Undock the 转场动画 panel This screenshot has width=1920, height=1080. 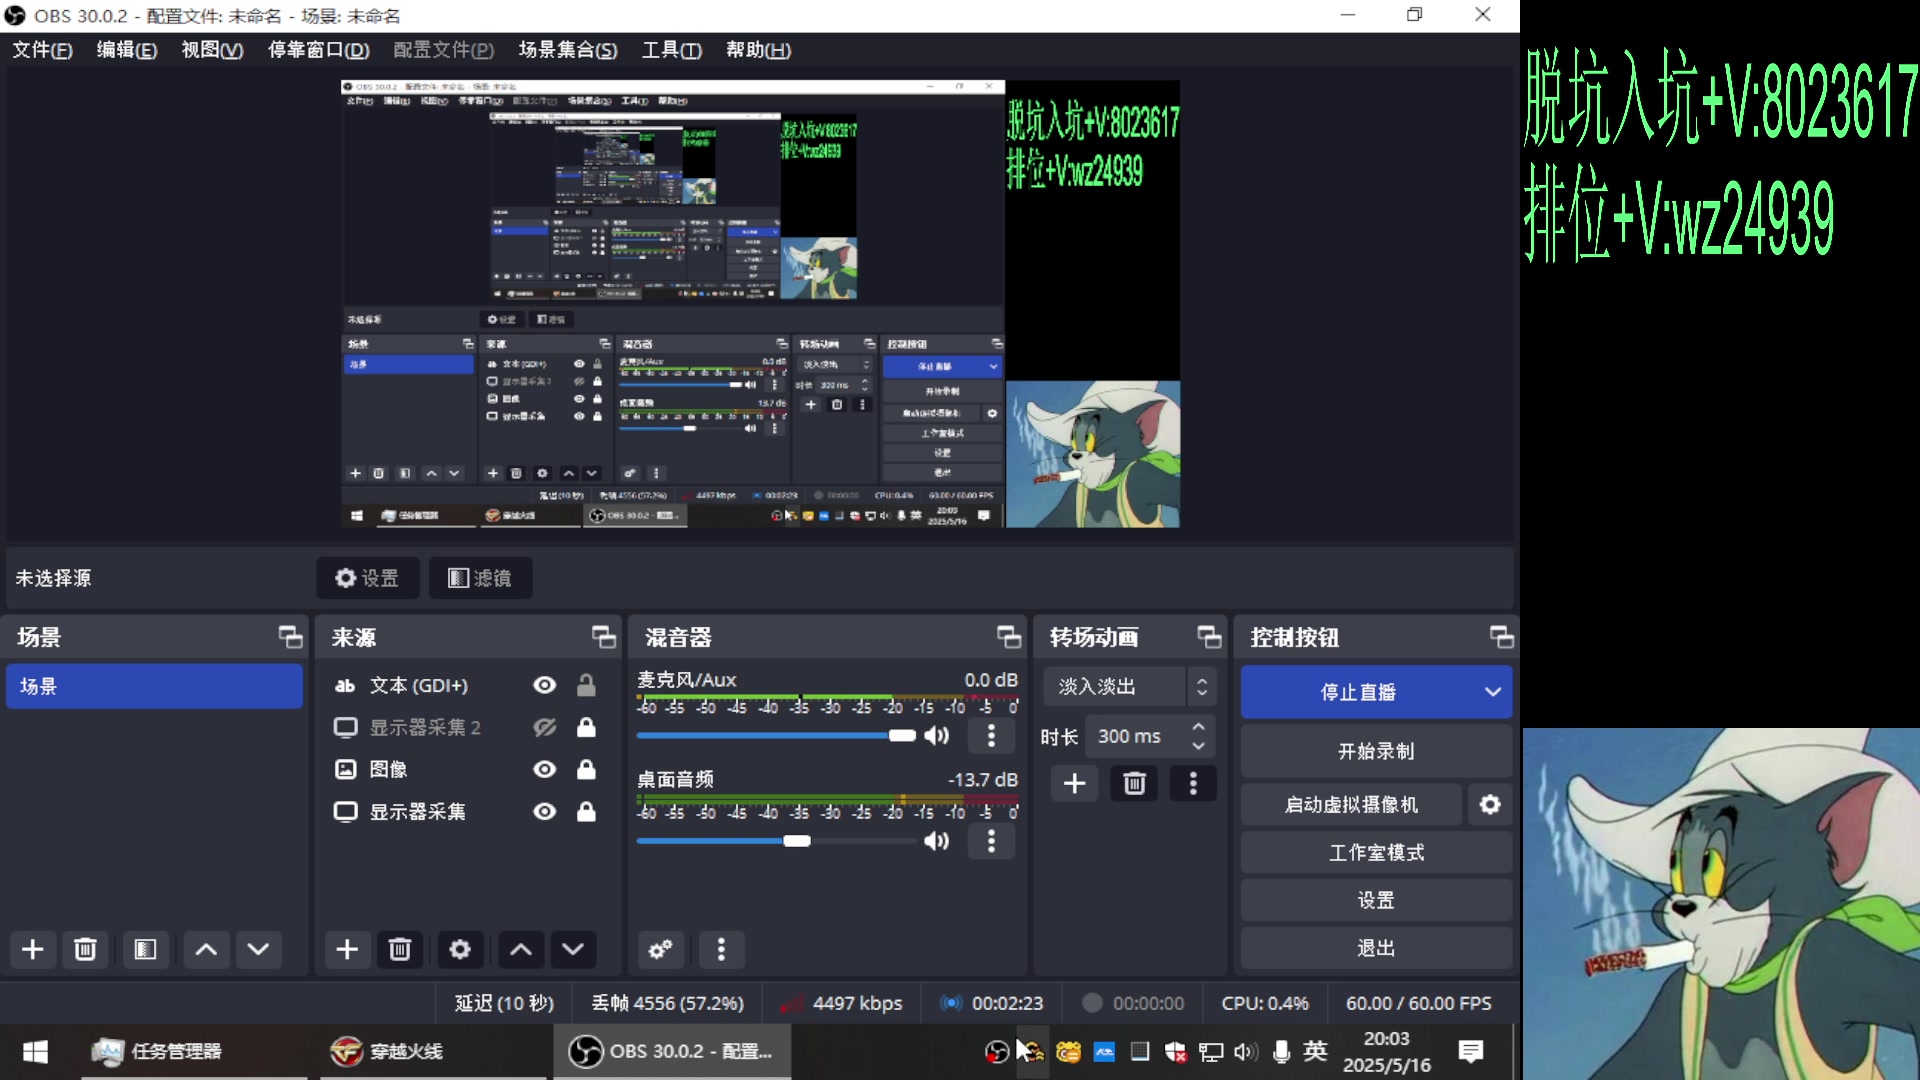(1209, 637)
